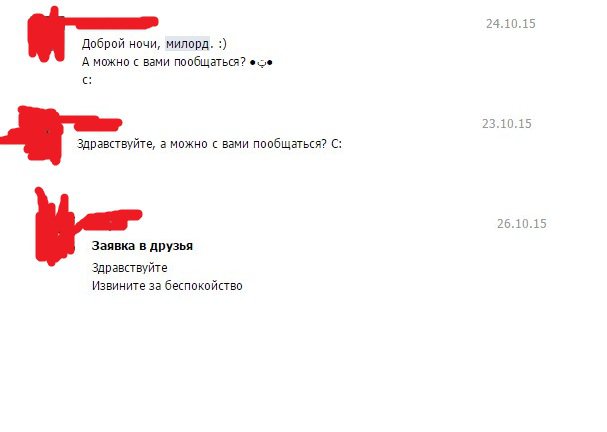Screen dimensions: 607x432
Task: Open the redacted sender name above "Доброй ночи"
Action: point(112,23)
